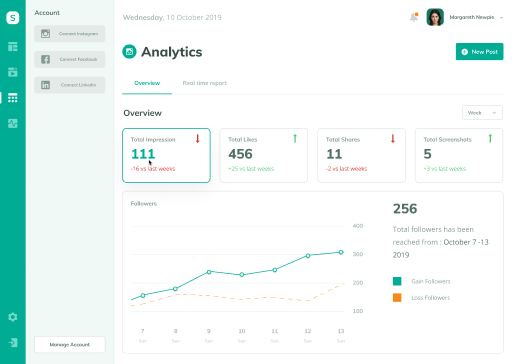Viewport: 512px width, 364px height.
Task: Click the Connect Instagram button
Action: click(x=70, y=34)
